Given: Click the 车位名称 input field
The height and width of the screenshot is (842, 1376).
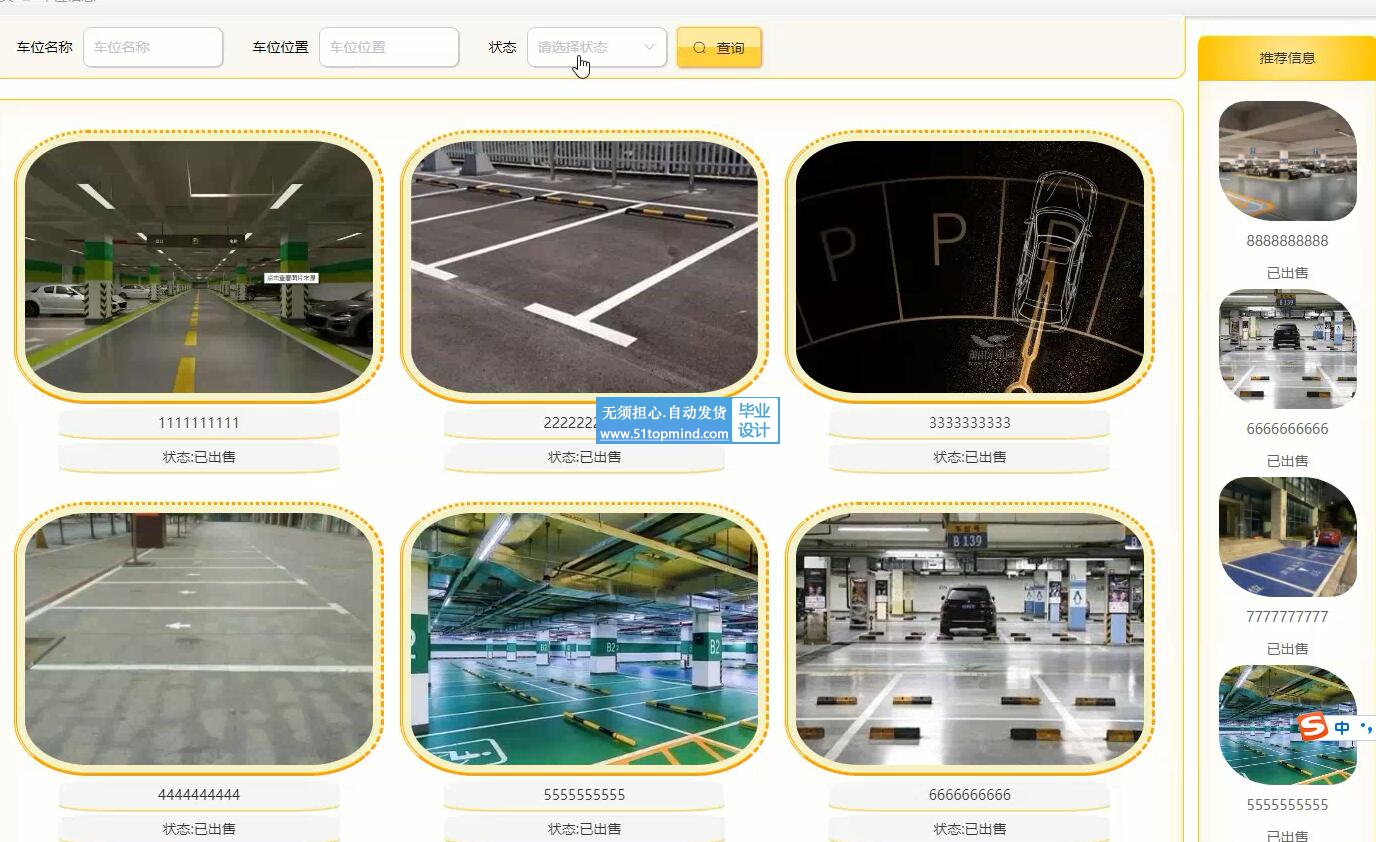Looking at the screenshot, I should click(153, 47).
